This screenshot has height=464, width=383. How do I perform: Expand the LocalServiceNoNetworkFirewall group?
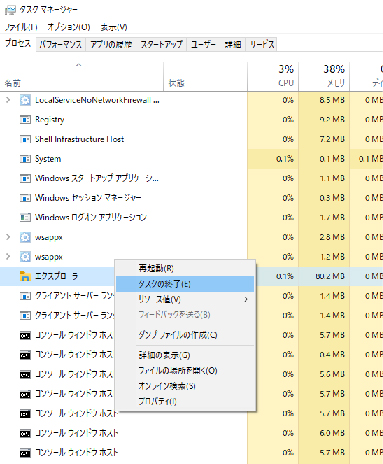[8, 100]
